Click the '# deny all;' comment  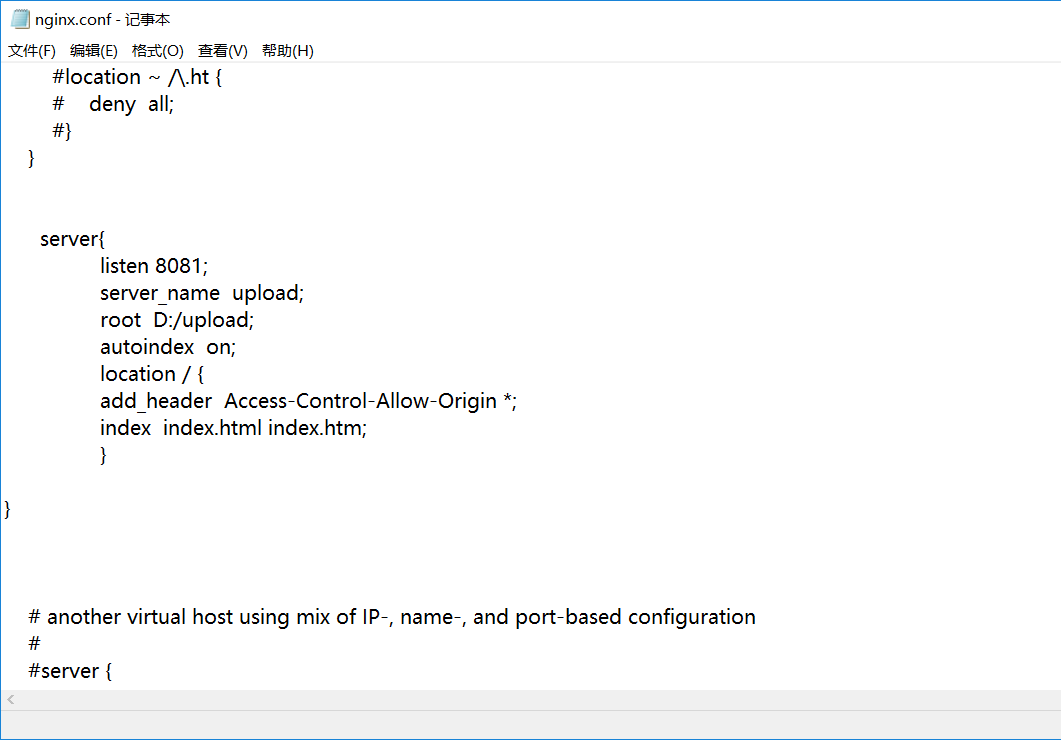tap(113, 104)
